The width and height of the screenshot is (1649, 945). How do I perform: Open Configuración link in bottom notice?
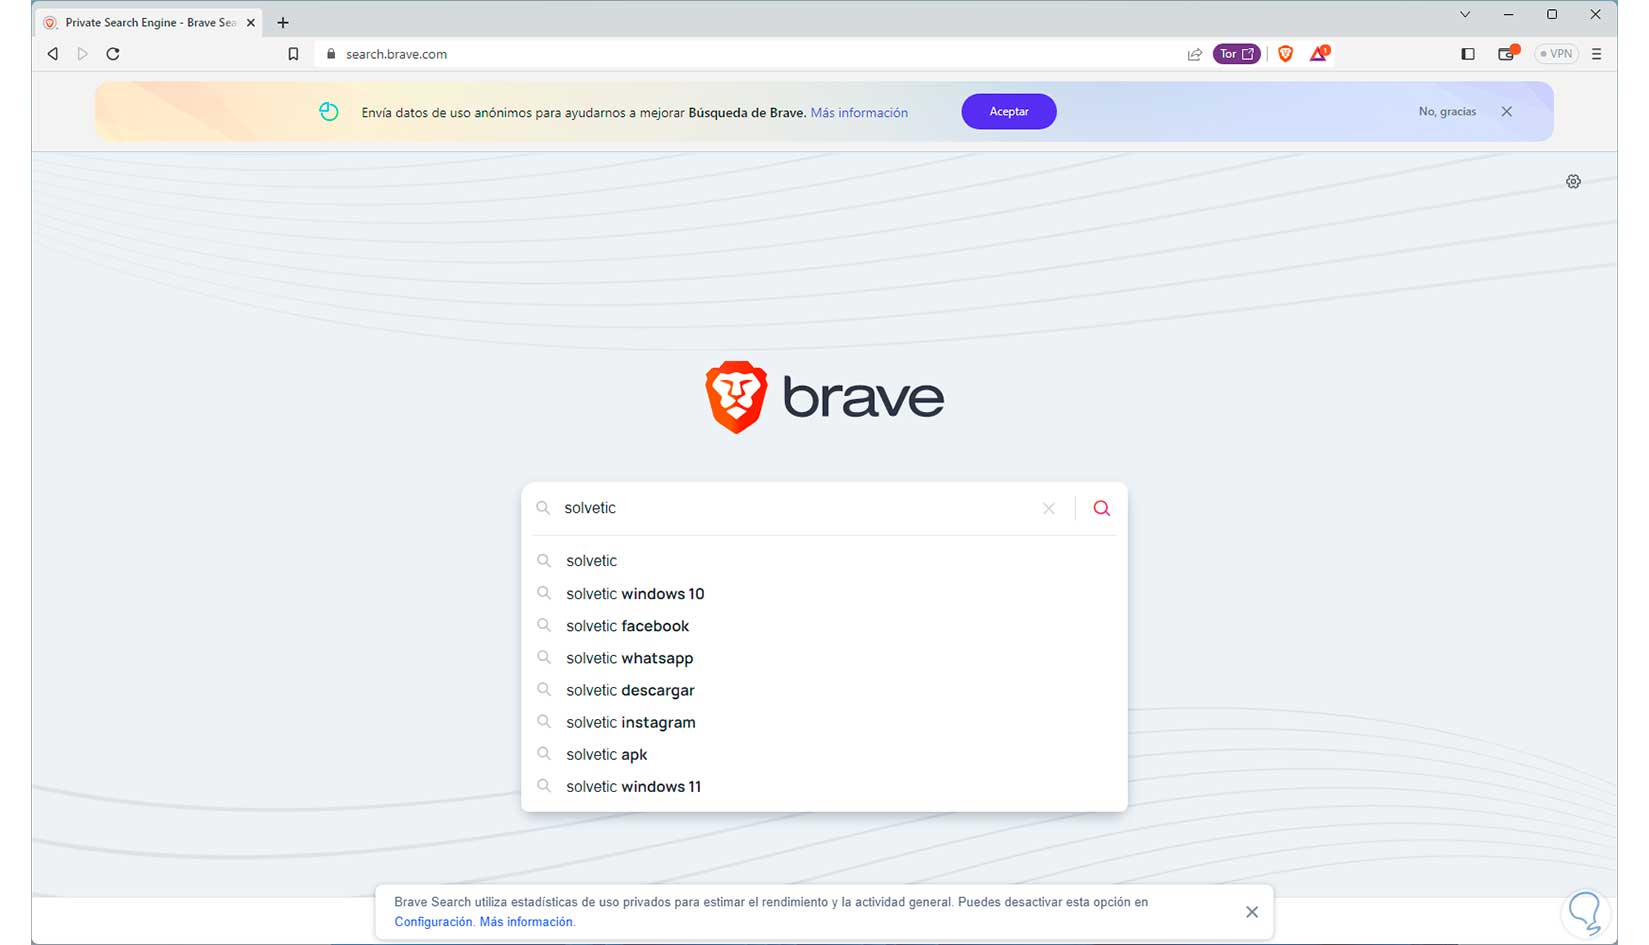pos(433,922)
